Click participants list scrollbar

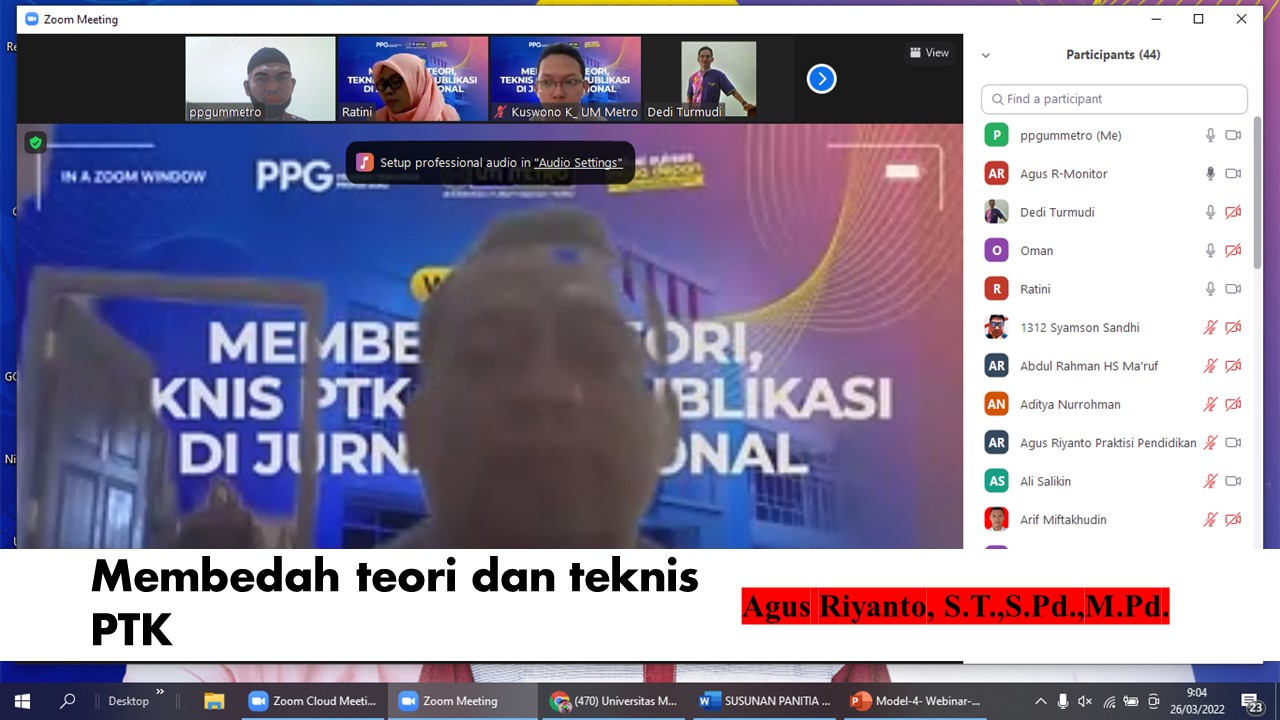tap(1257, 195)
